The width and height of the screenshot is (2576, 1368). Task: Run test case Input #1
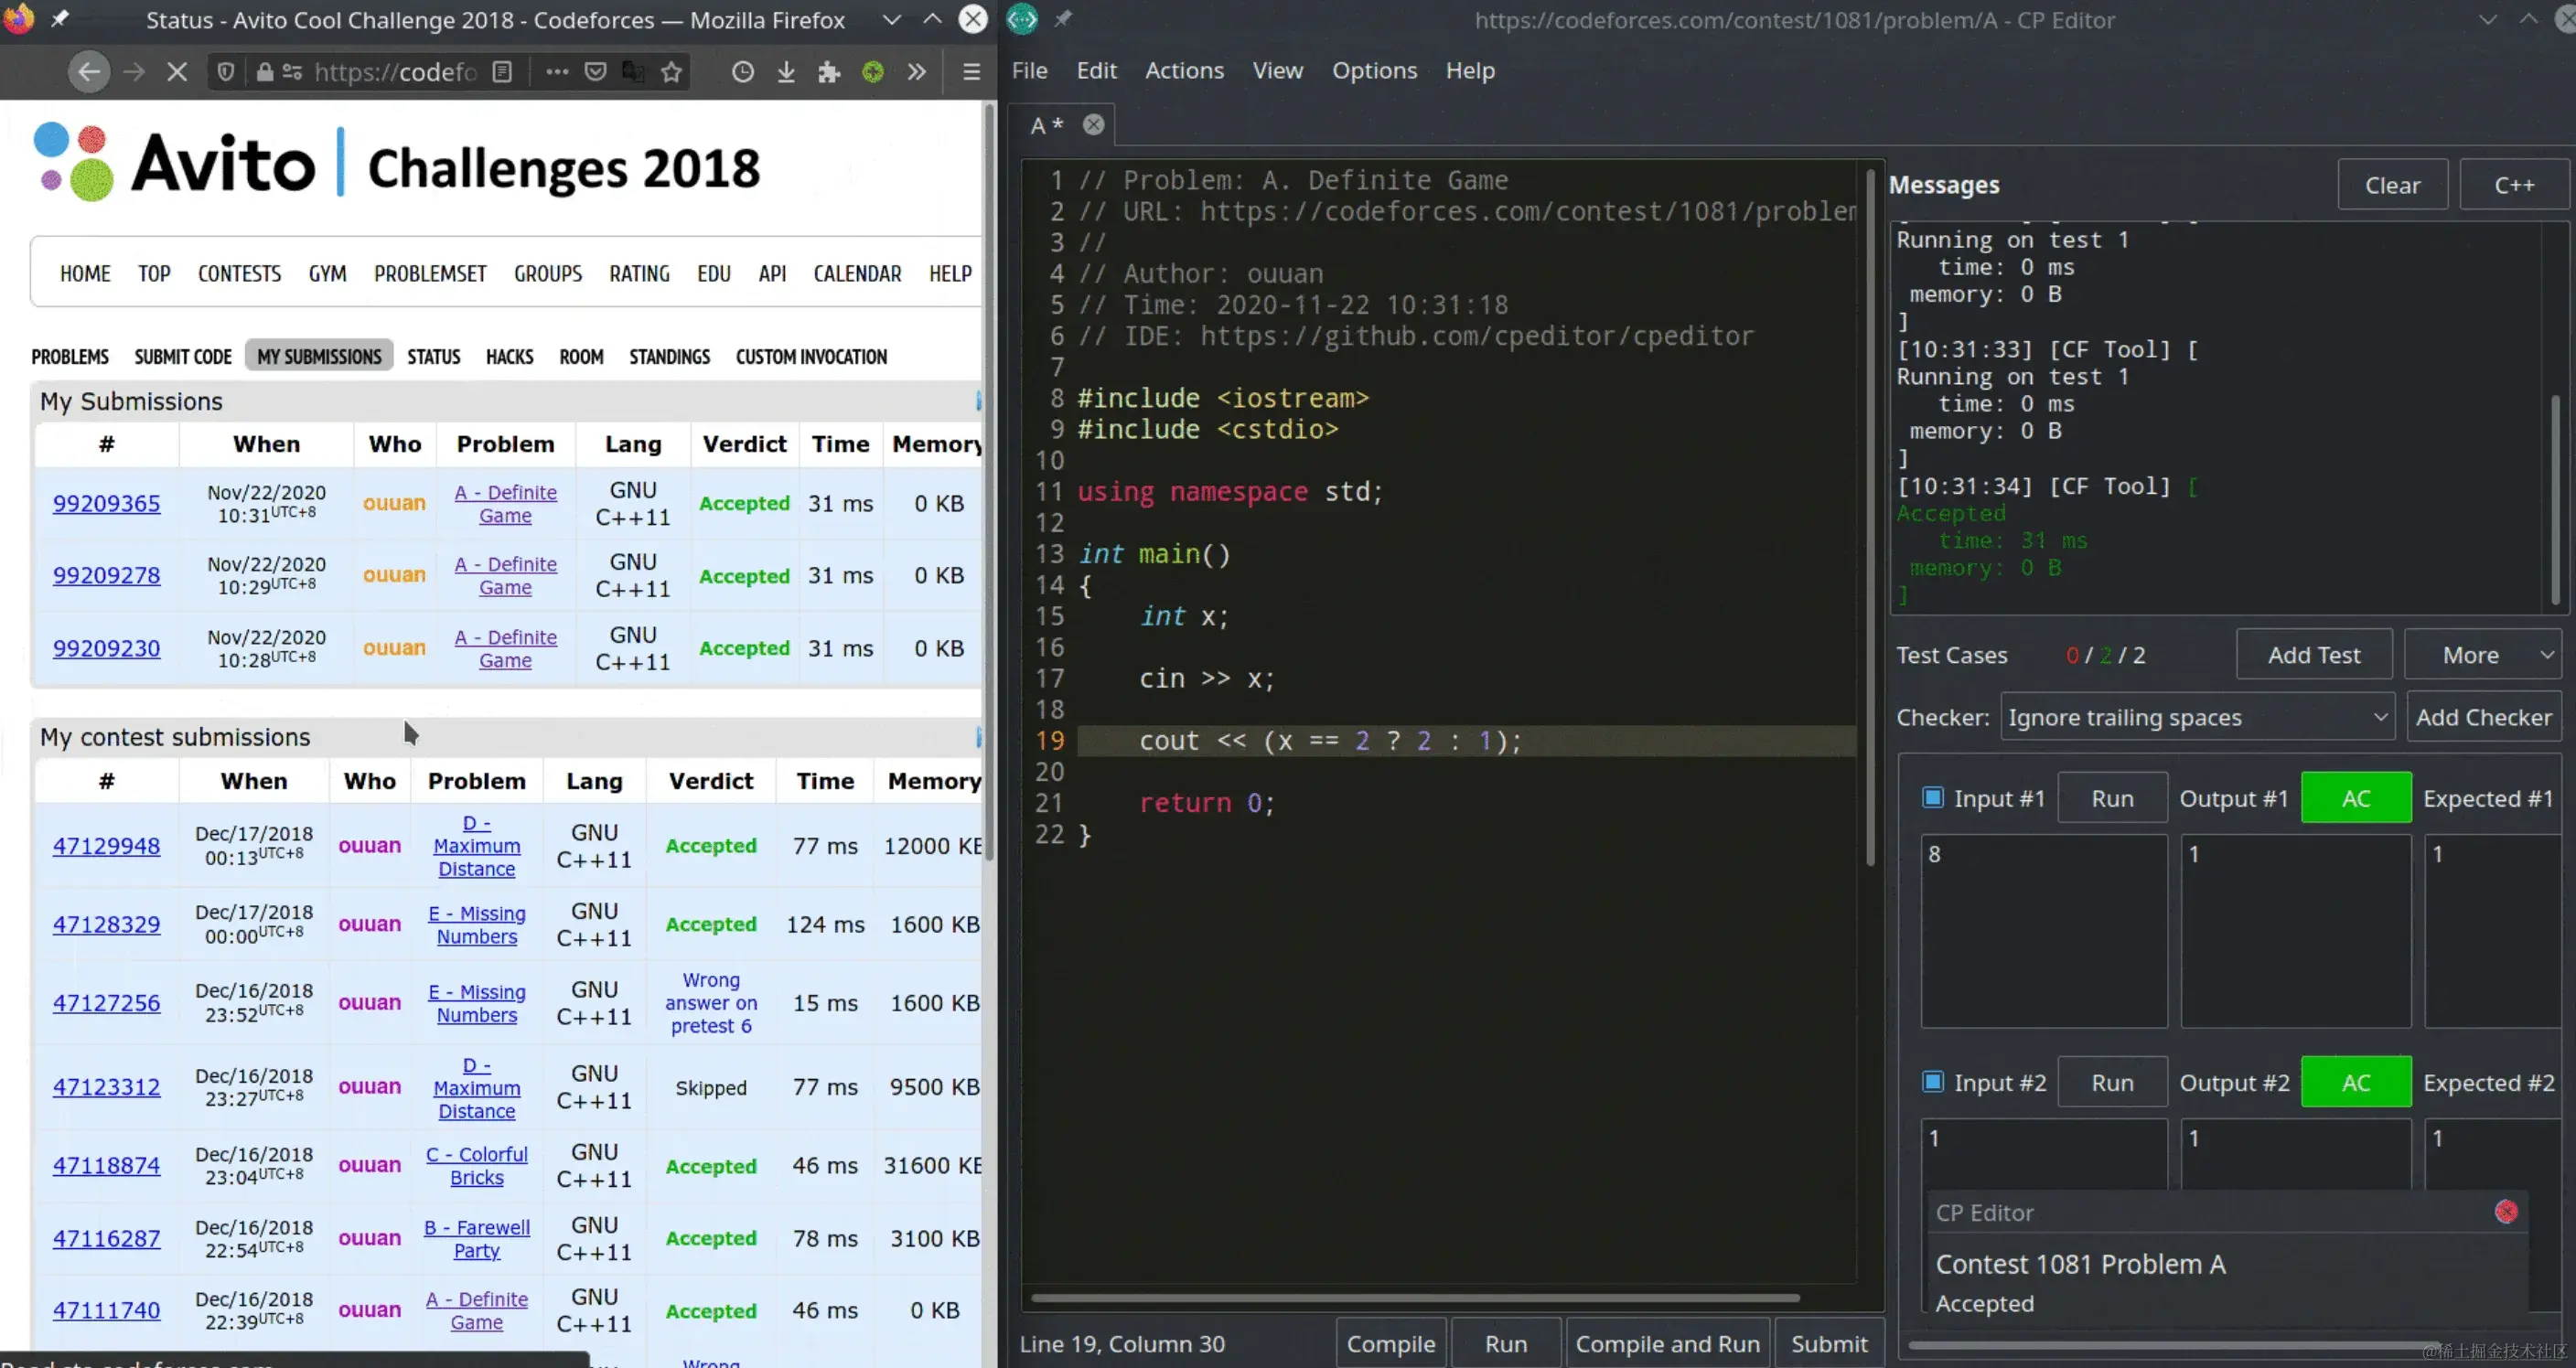2112,798
